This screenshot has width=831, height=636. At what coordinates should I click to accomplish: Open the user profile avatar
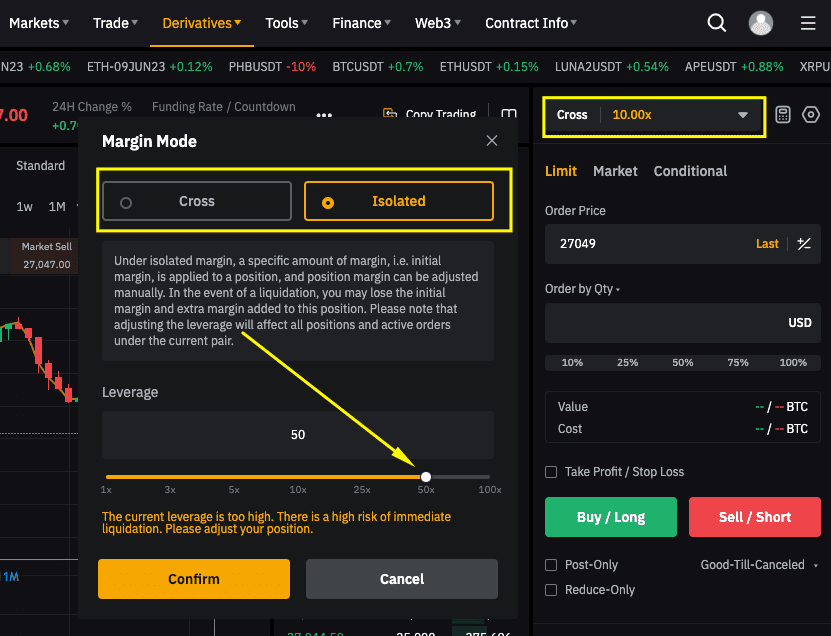[761, 23]
